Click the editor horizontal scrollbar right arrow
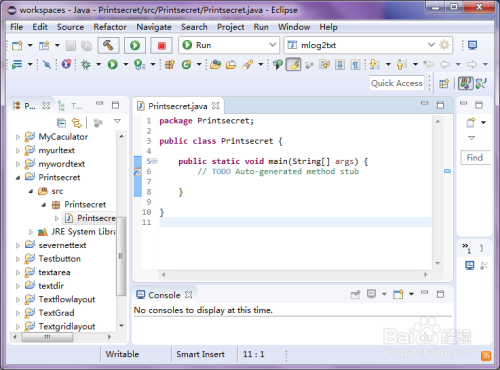 coord(425,275)
